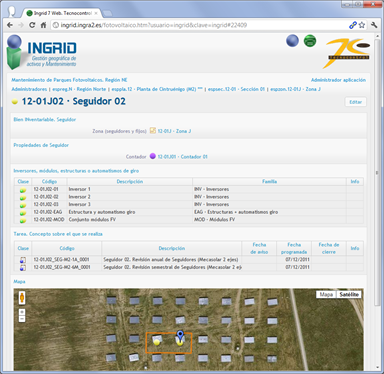Screen dimensions: 384x374
Task: Click the browser reload icon
Action: [32, 25]
